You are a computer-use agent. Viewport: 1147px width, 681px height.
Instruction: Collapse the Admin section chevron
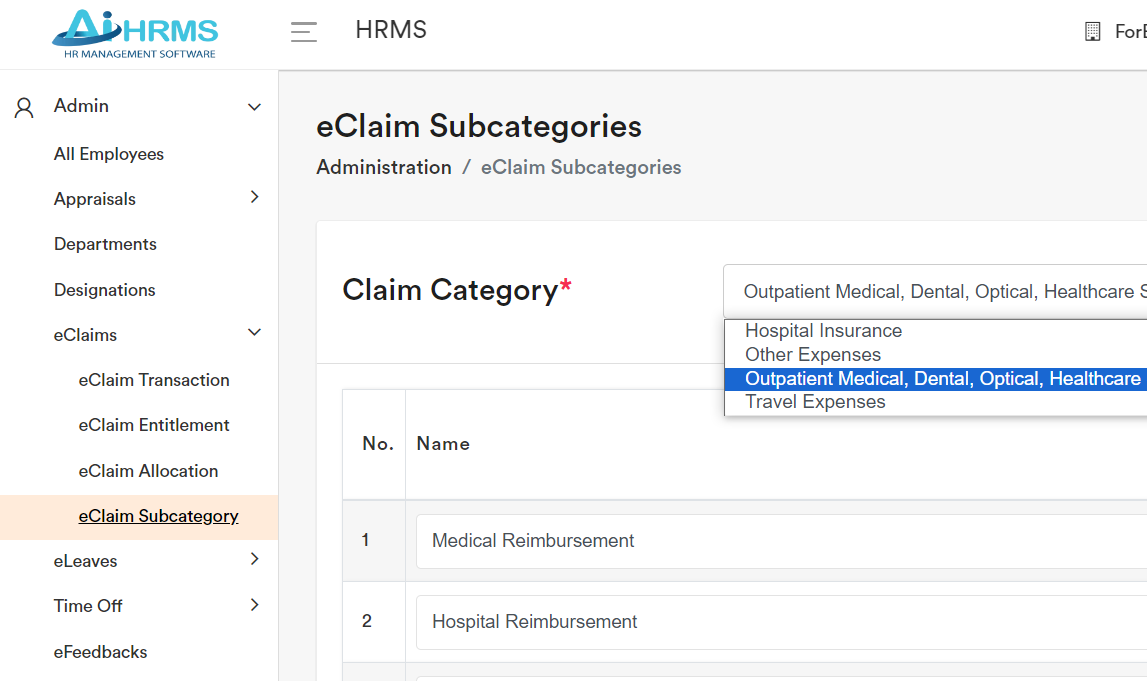point(254,107)
